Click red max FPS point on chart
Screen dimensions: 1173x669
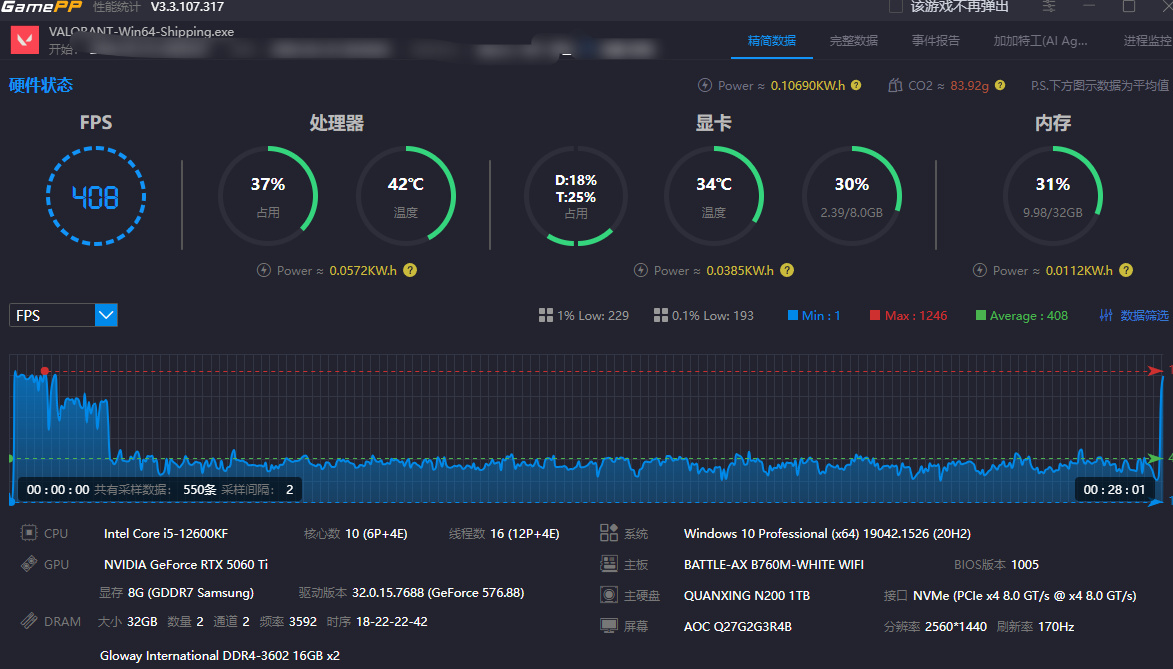click(45, 370)
